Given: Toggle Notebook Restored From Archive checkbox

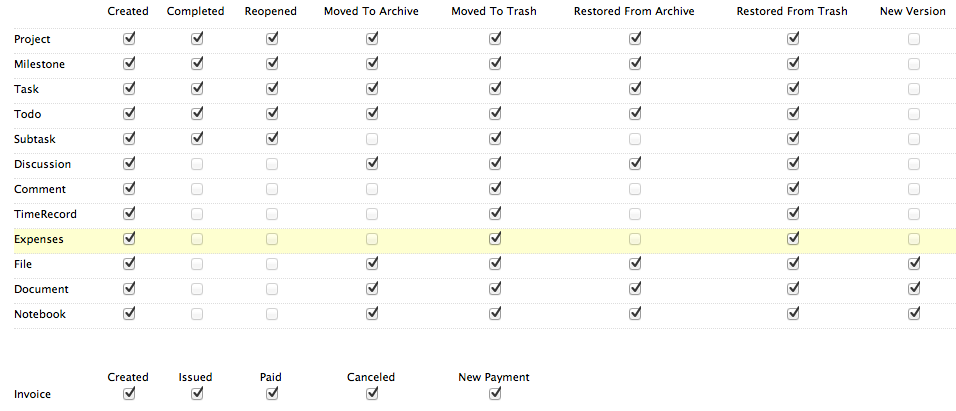Looking at the screenshot, I should [x=635, y=314].
